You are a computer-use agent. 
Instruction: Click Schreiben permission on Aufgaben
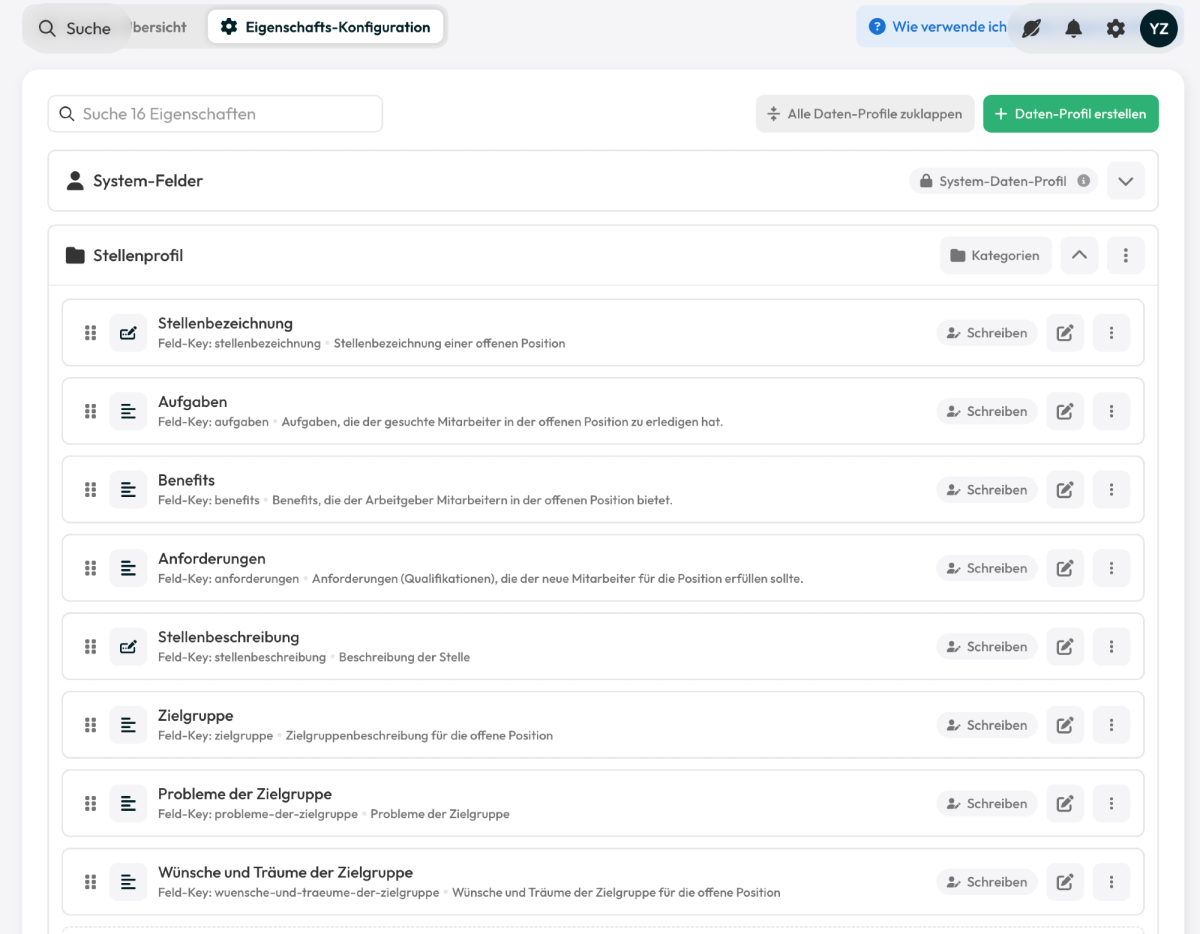pyautogui.click(x=987, y=411)
